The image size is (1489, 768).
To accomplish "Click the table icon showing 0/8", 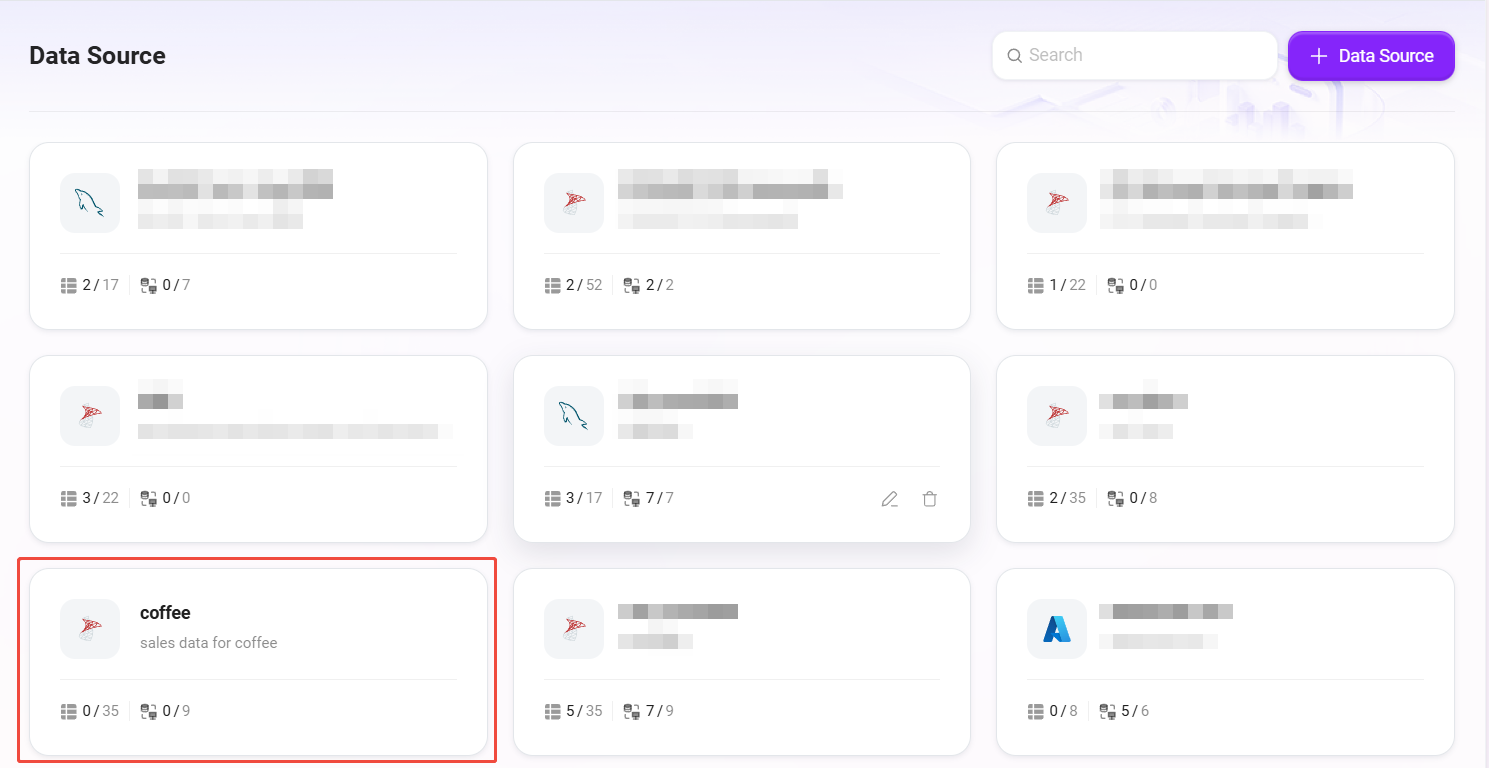I will click(1036, 712).
